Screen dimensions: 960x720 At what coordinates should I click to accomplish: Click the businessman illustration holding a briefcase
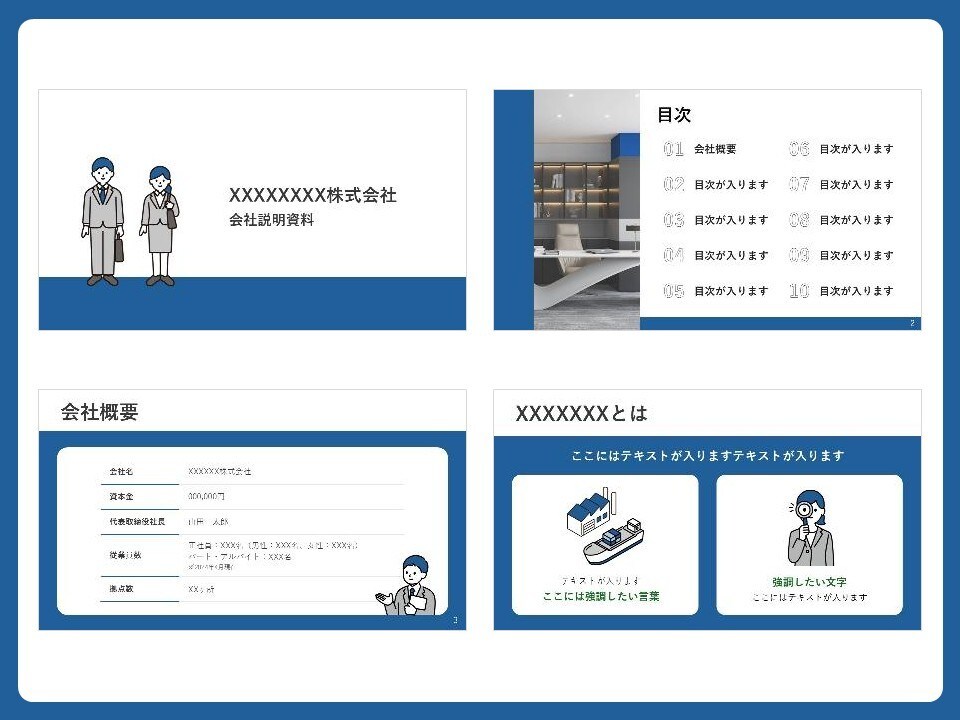pos(102,222)
